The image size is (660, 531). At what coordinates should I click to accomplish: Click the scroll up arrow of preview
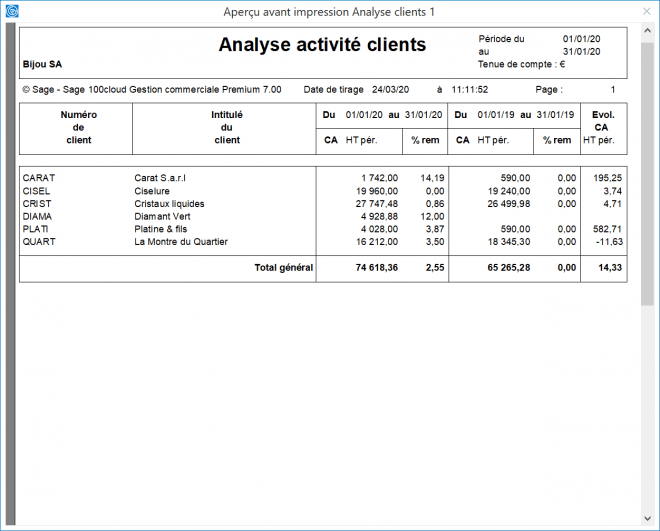(x=647, y=31)
